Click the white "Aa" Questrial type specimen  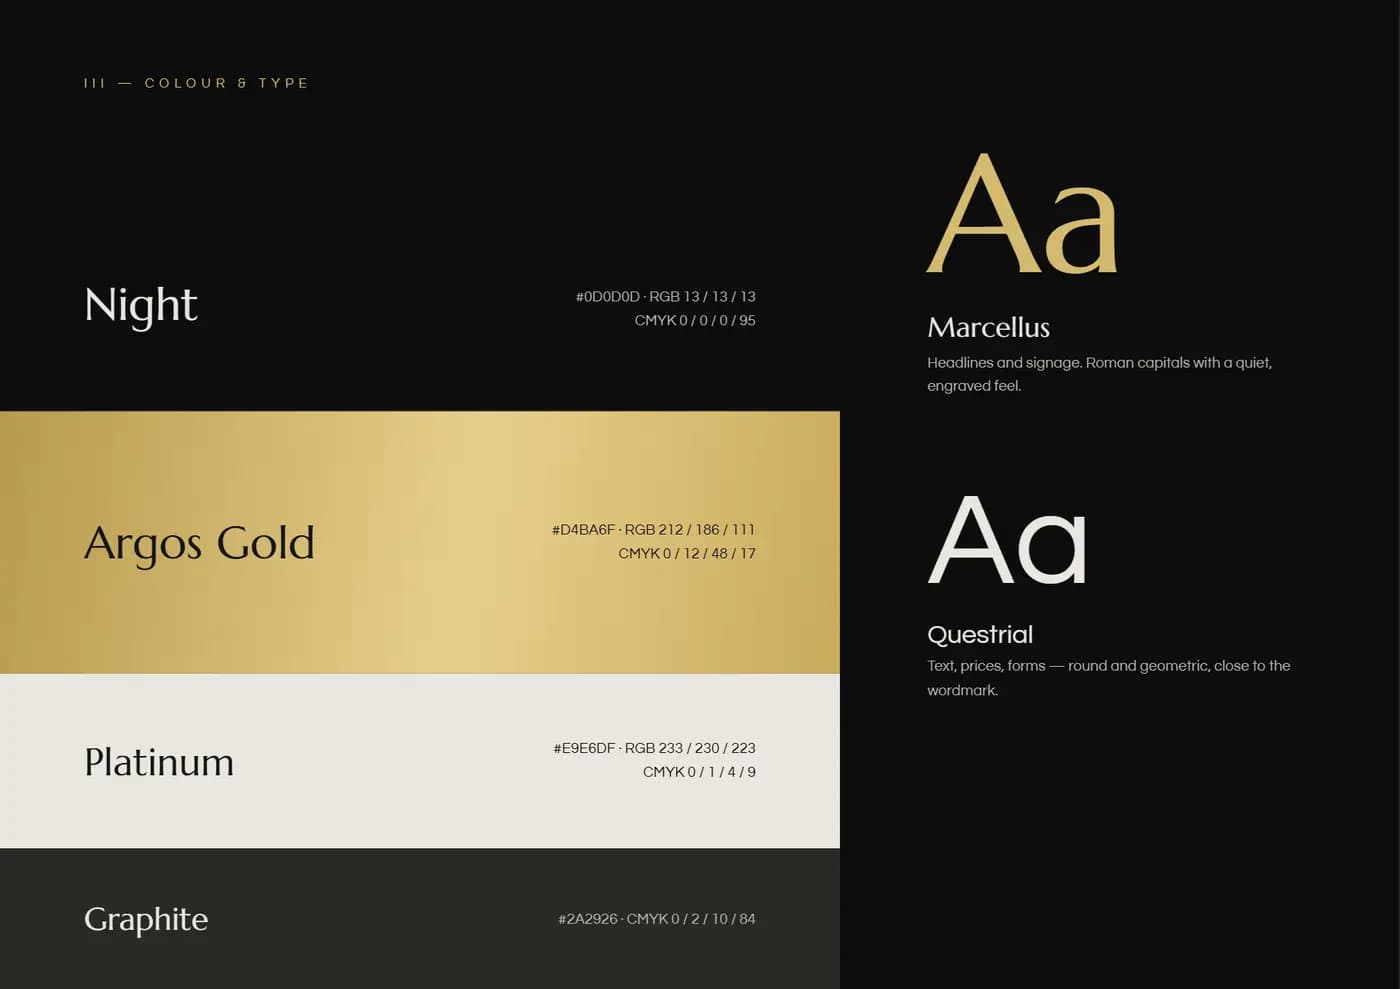(1007, 541)
